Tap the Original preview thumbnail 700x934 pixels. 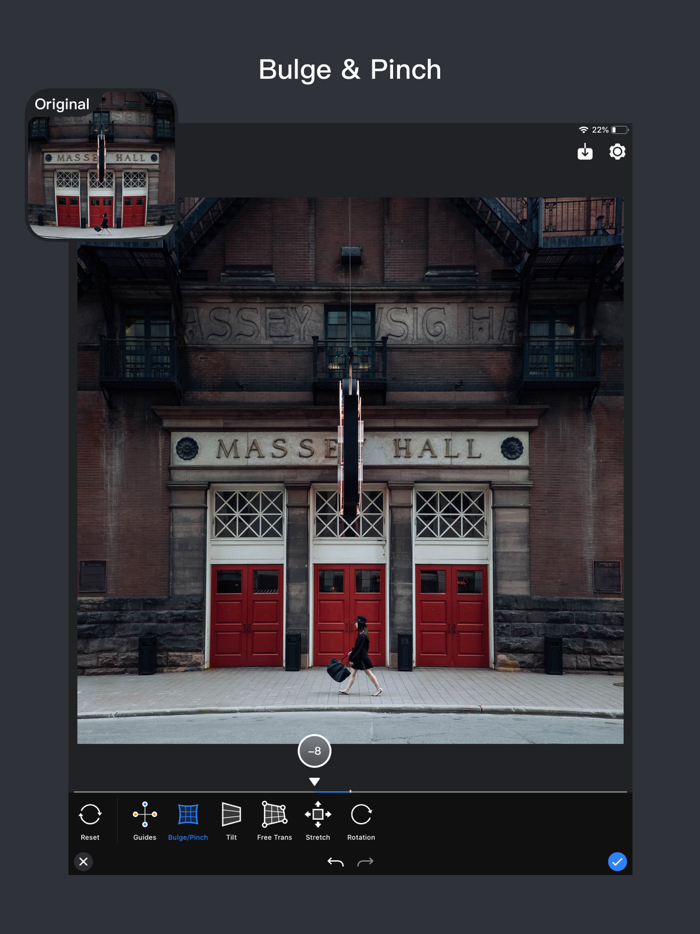click(x=101, y=164)
